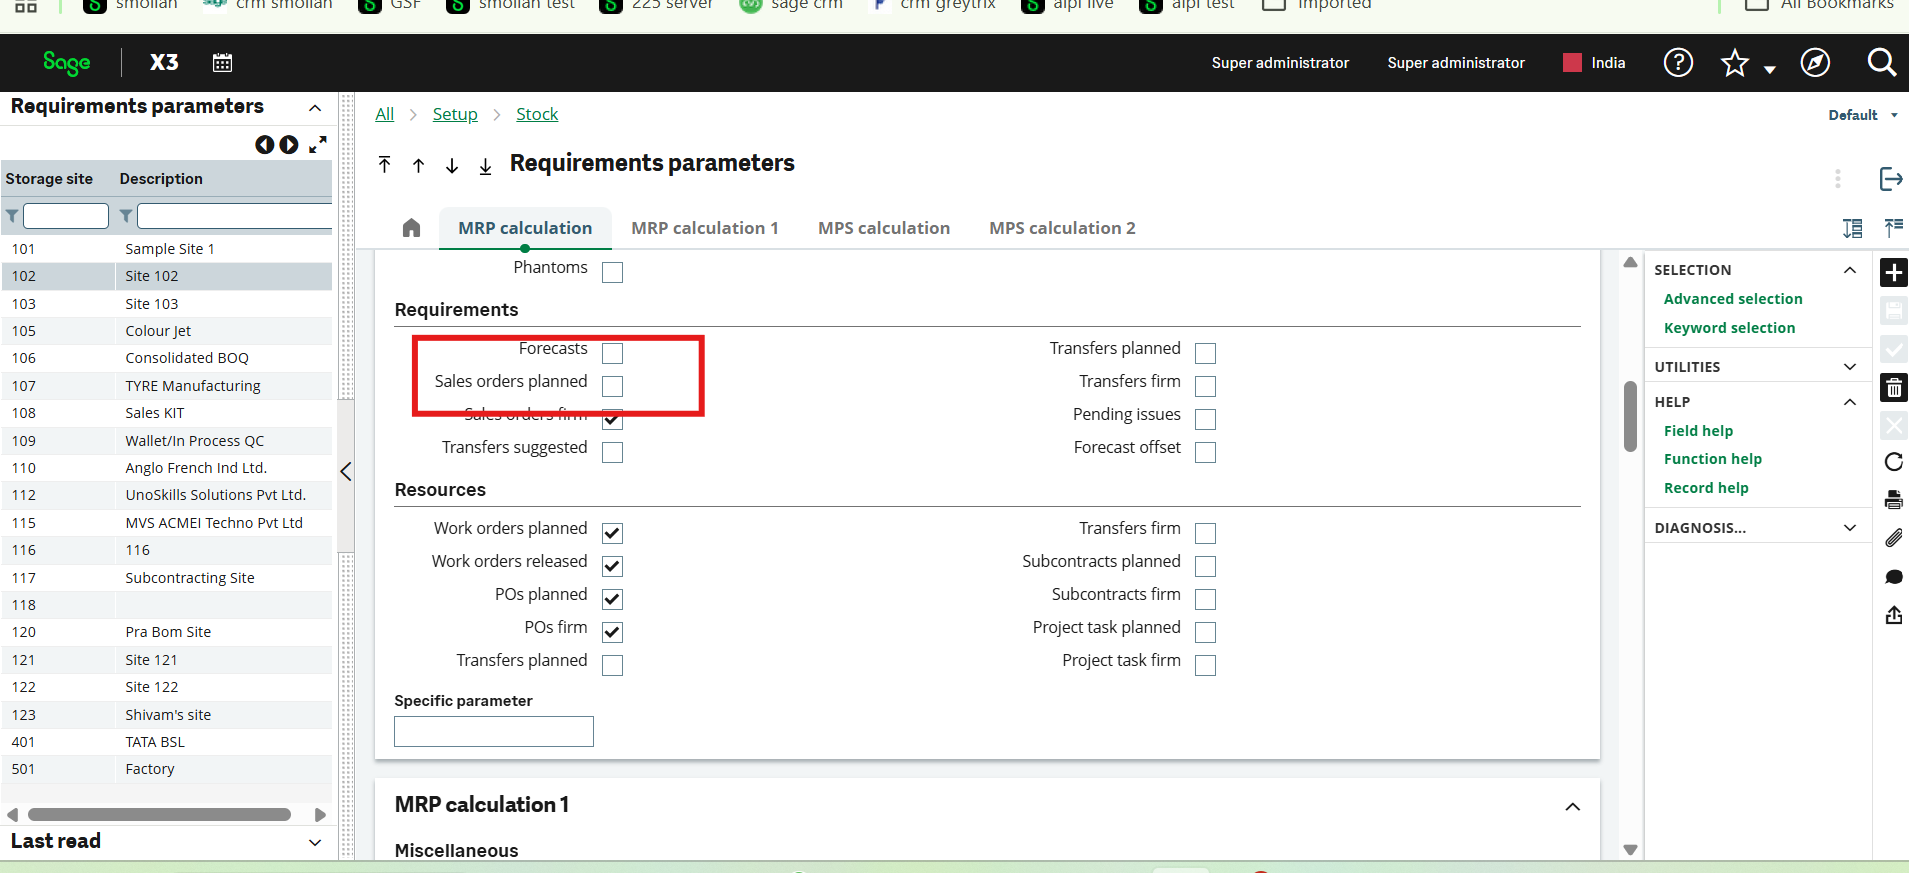
Task: Open Advanced selection link
Action: coord(1733,299)
